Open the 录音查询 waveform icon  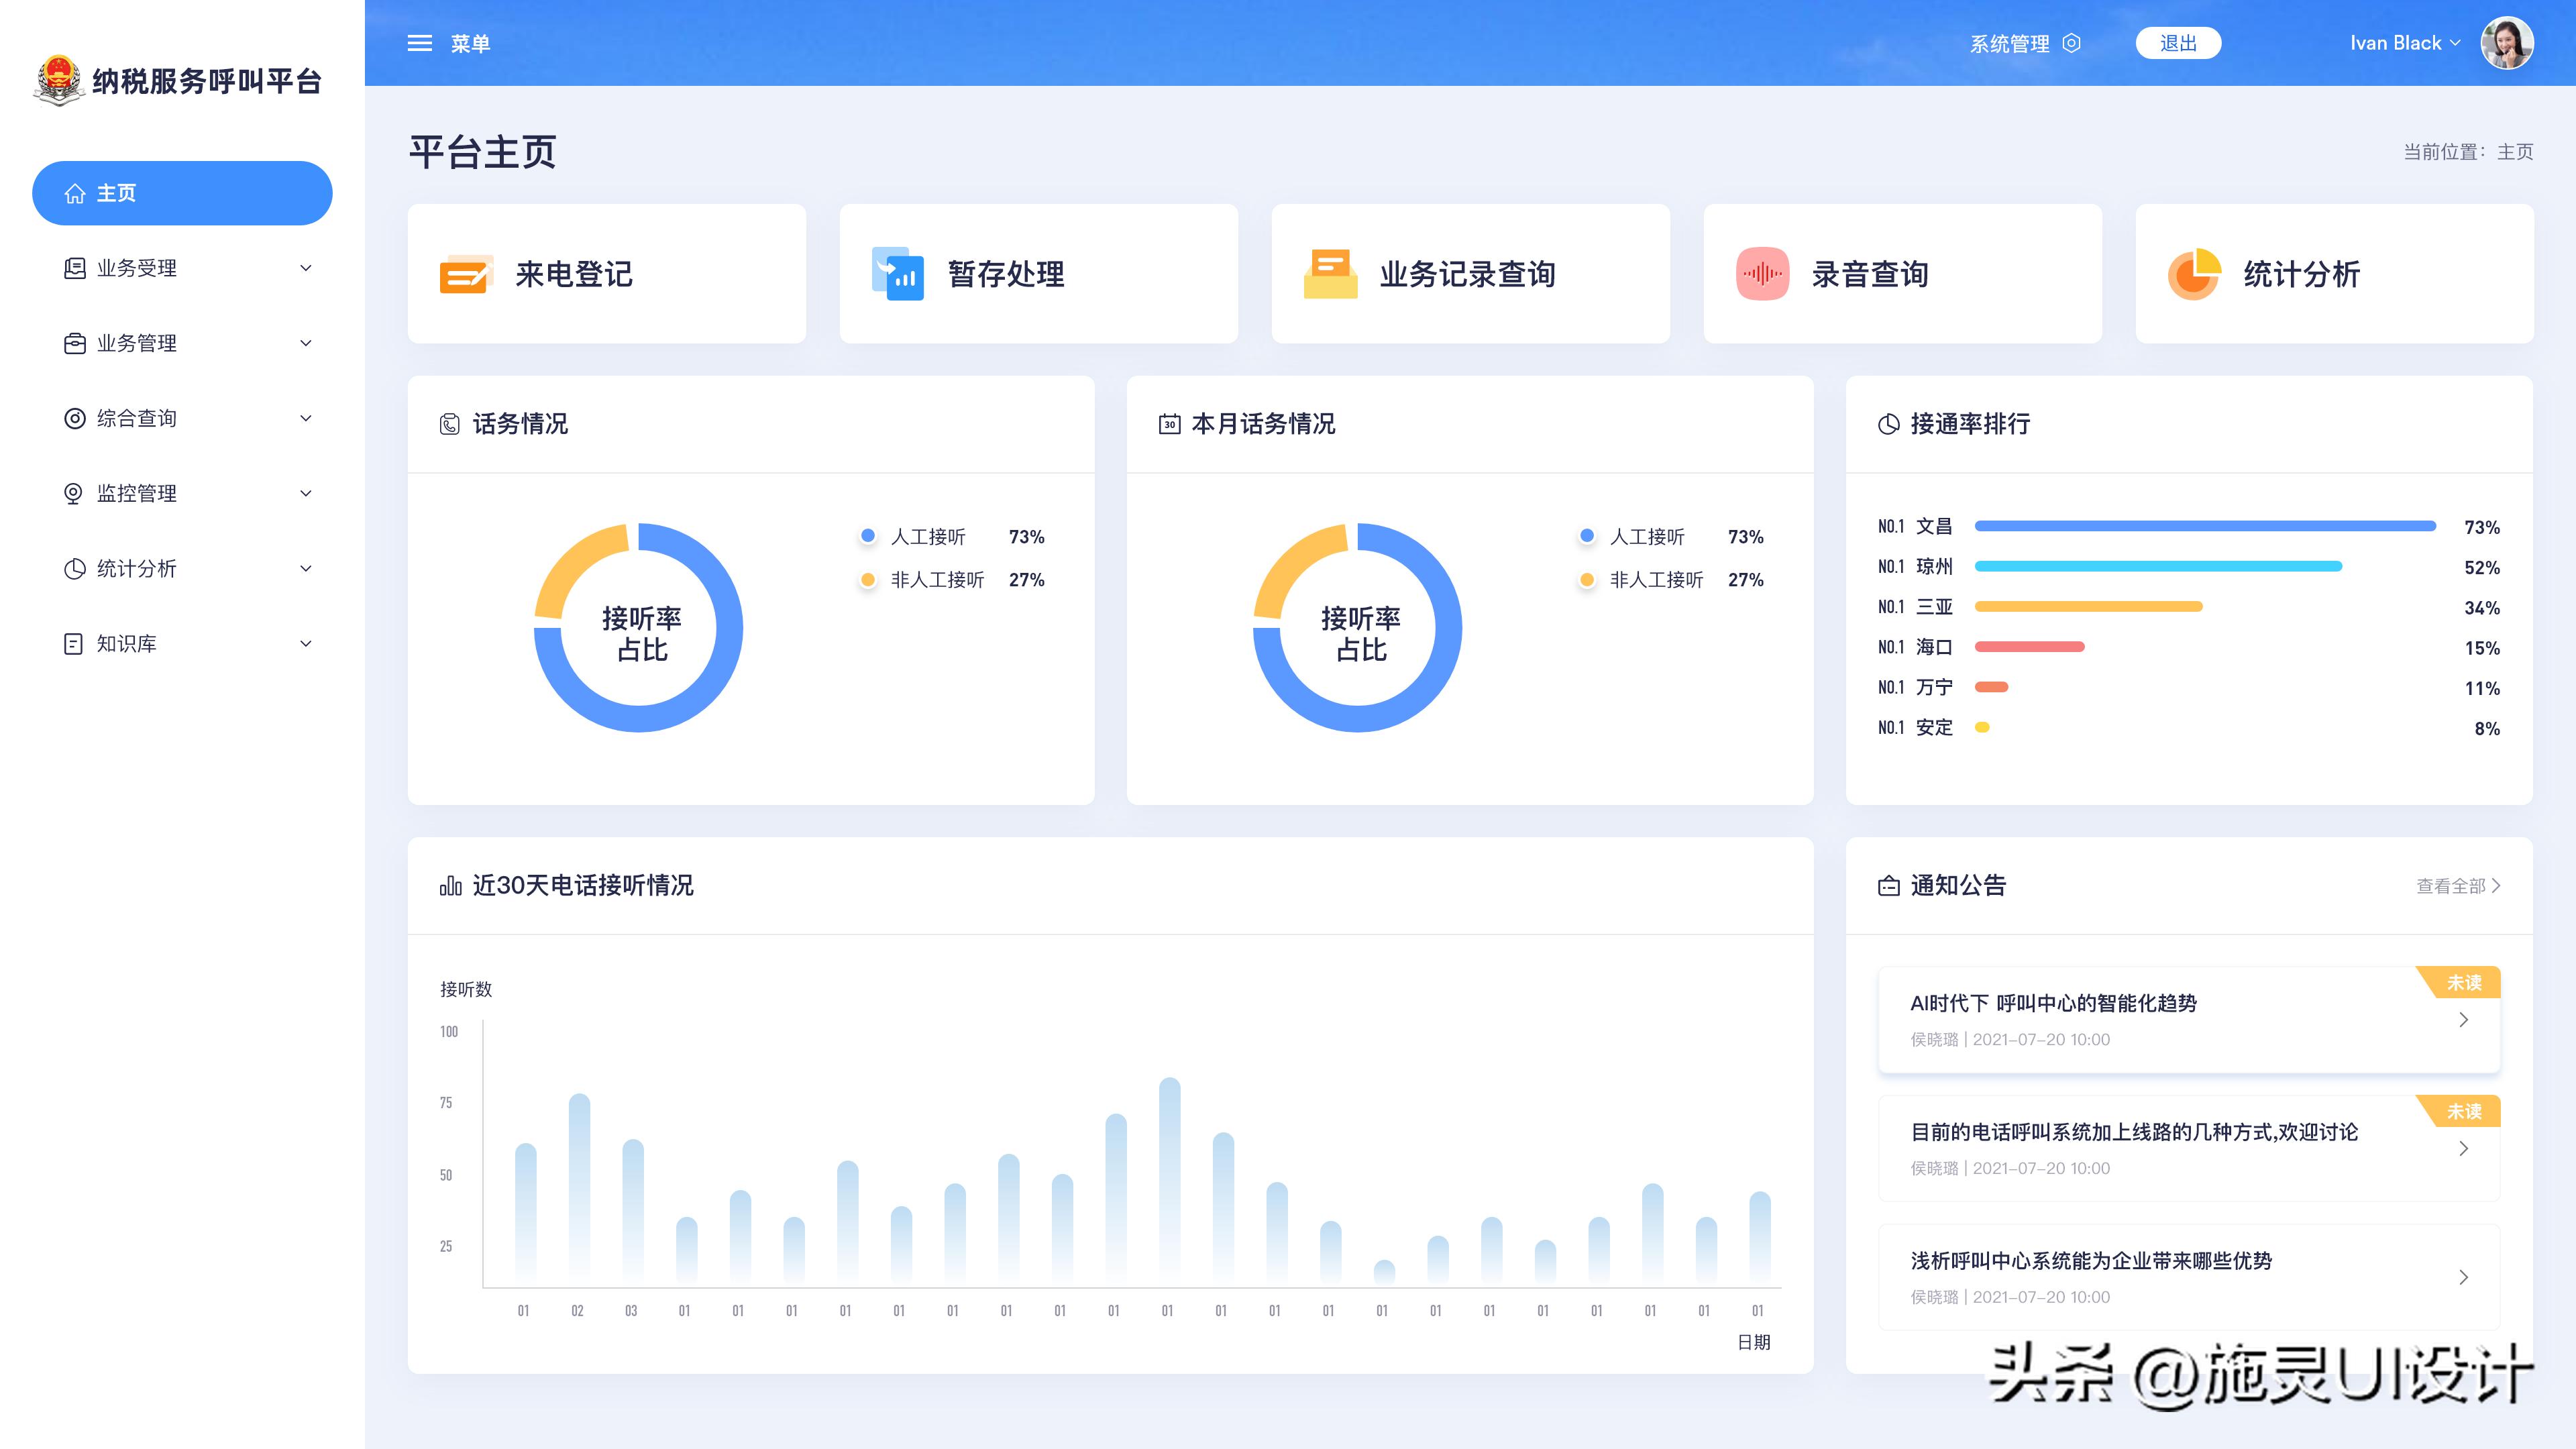click(x=1762, y=274)
